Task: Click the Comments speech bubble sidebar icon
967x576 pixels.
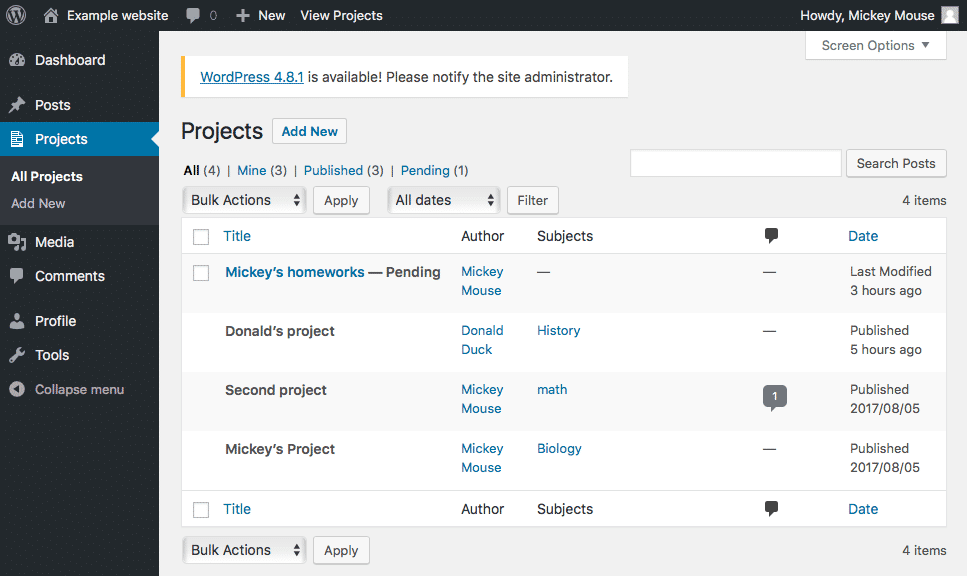Action: (17, 276)
